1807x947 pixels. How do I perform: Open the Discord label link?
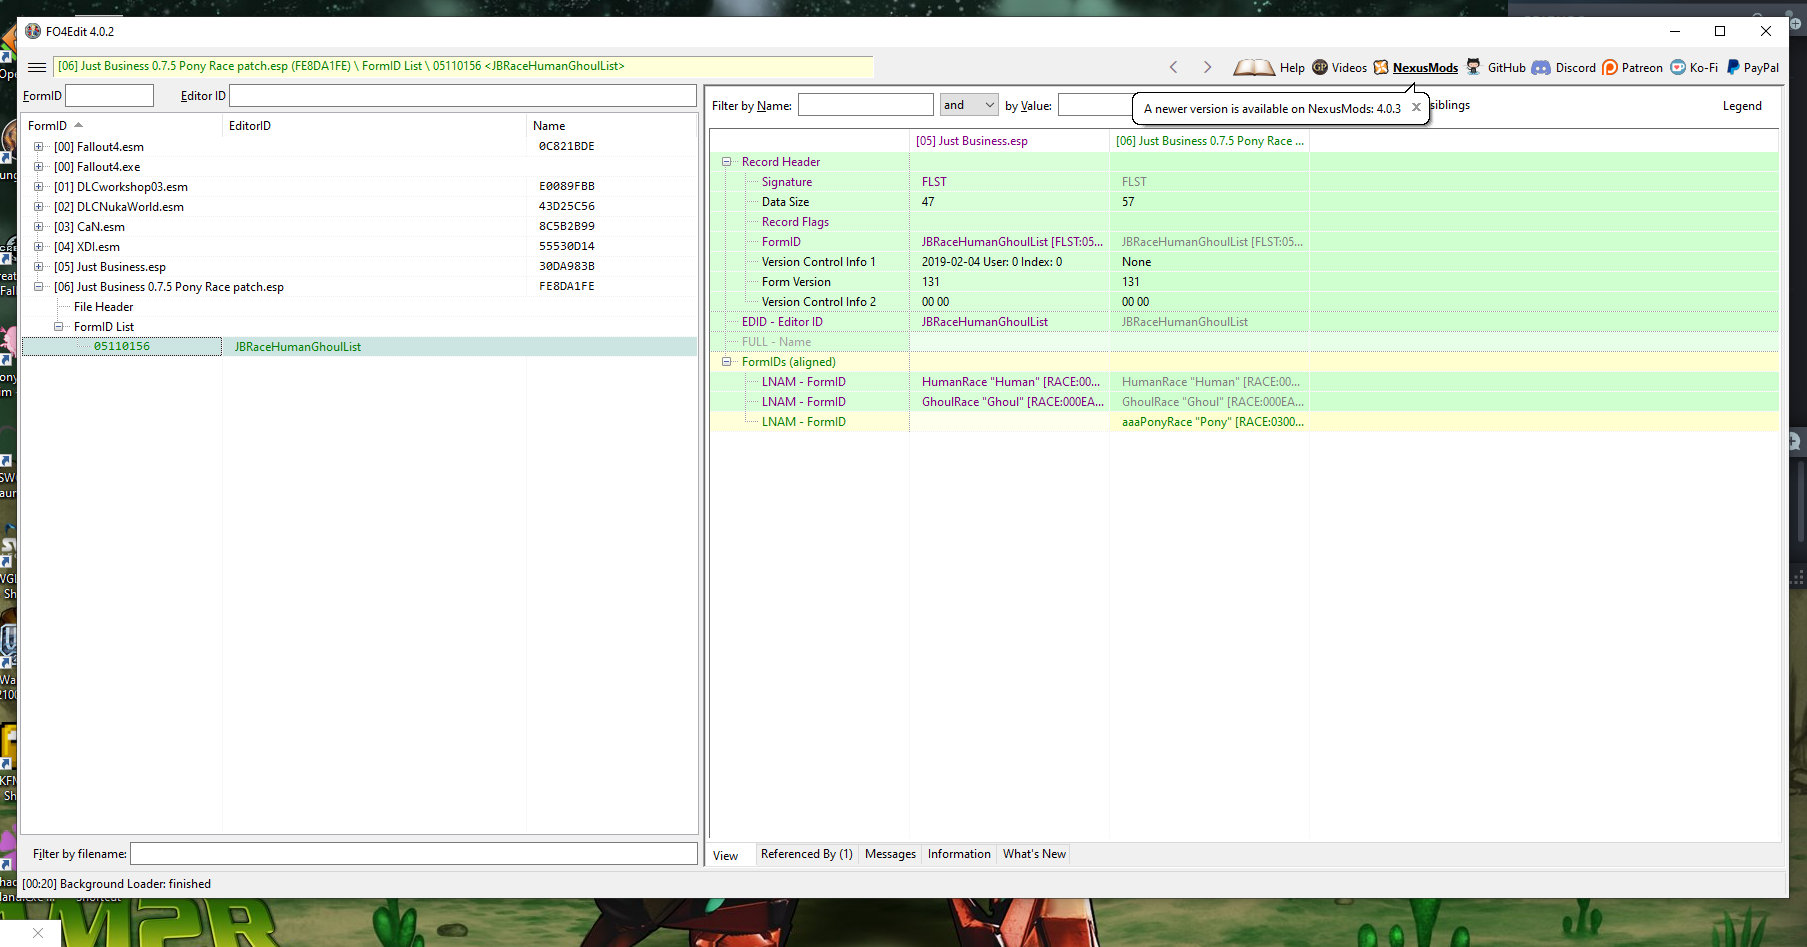pos(1575,68)
